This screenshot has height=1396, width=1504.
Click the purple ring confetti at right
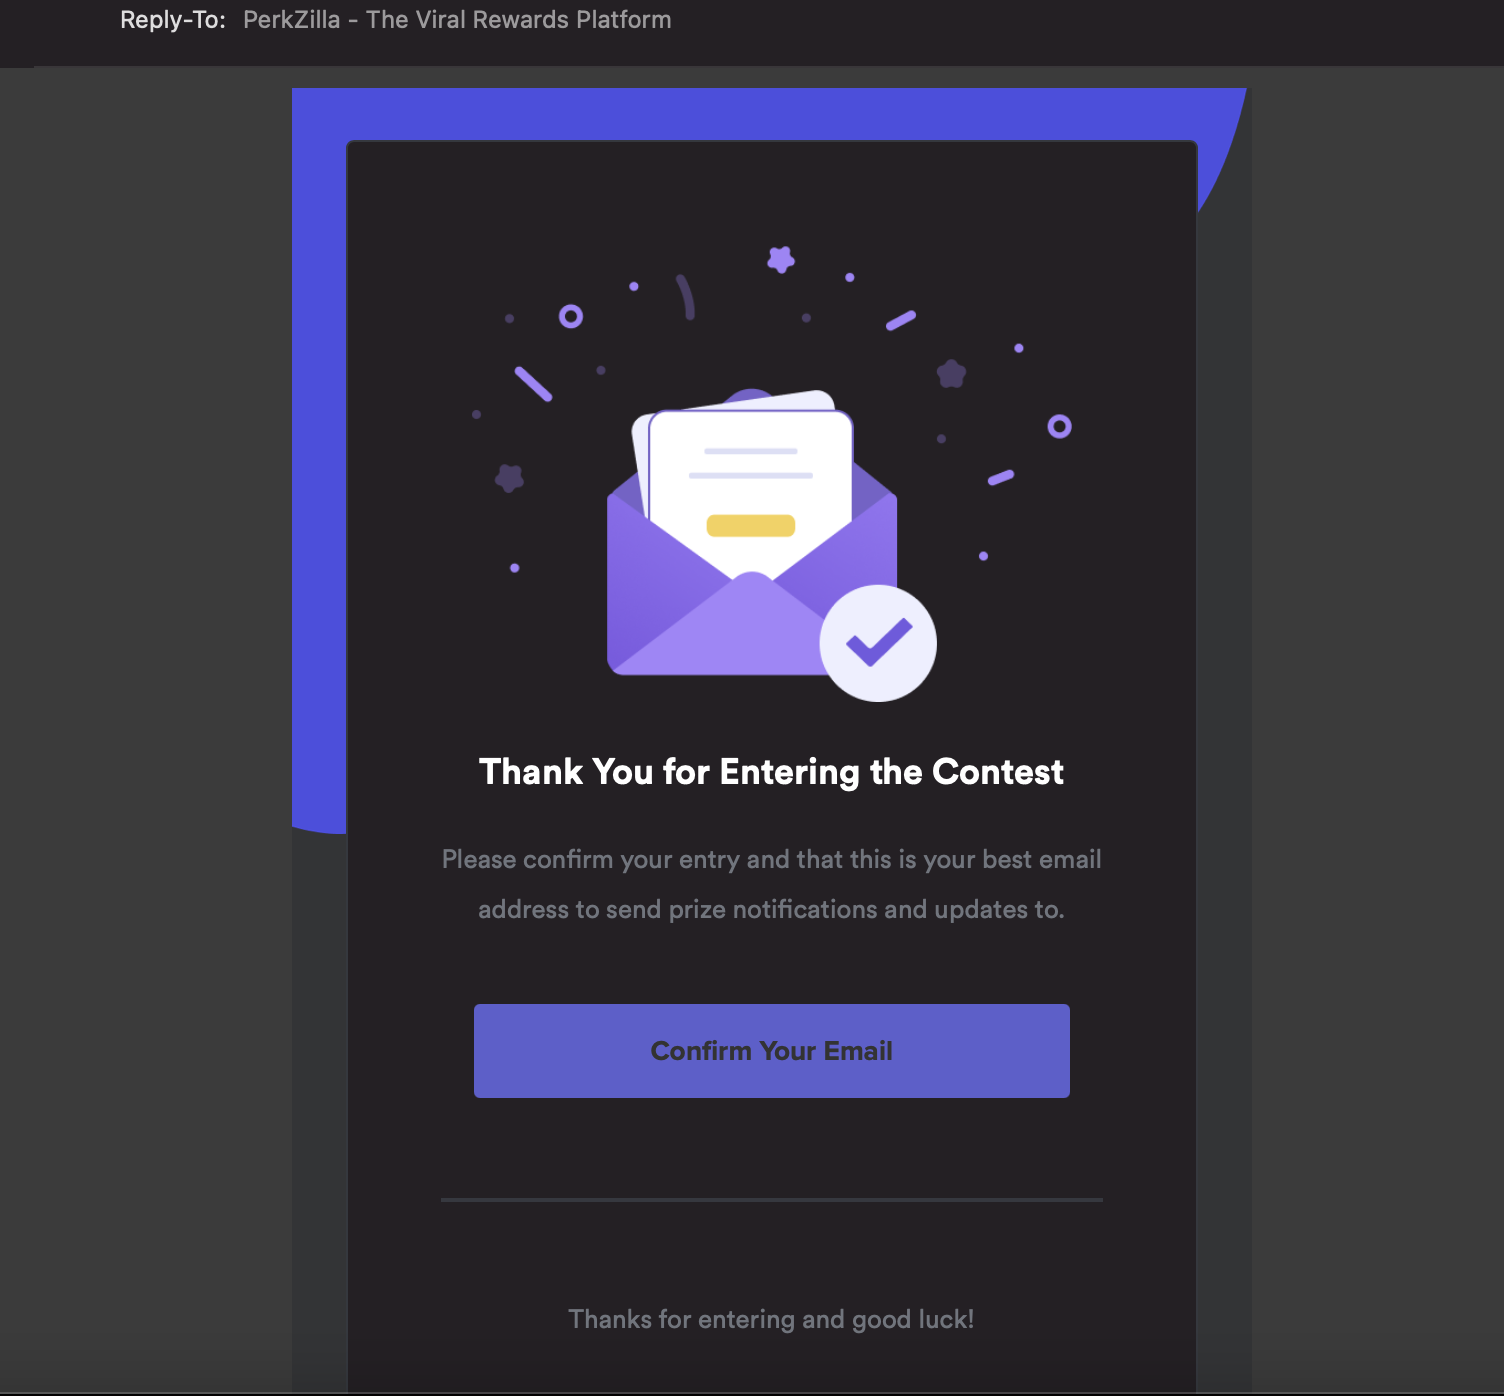pyautogui.click(x=1059, y=427)
